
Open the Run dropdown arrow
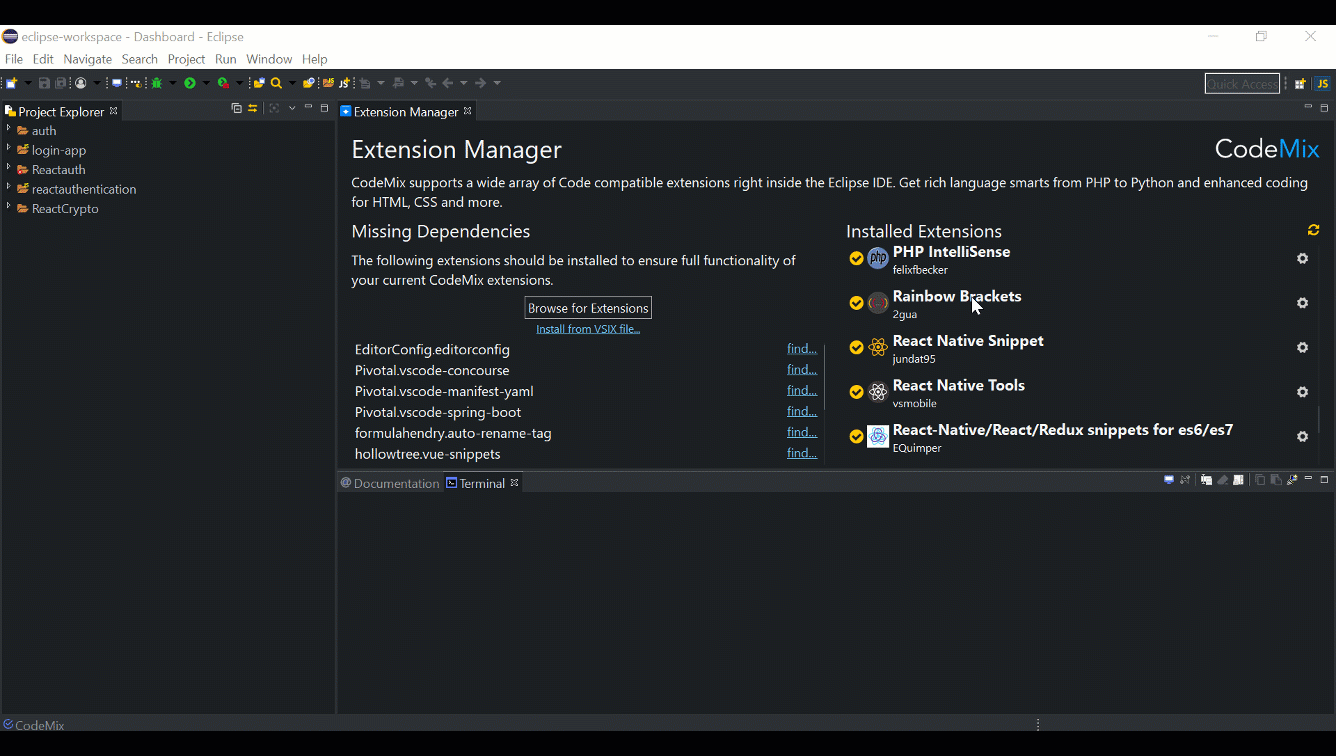click(206, 83)
